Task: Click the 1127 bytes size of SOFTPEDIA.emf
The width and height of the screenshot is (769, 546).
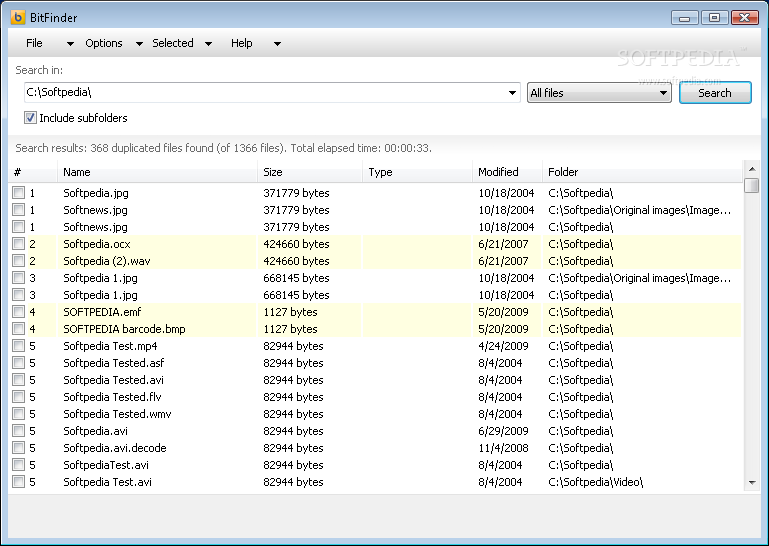Action: pos(290,312)
